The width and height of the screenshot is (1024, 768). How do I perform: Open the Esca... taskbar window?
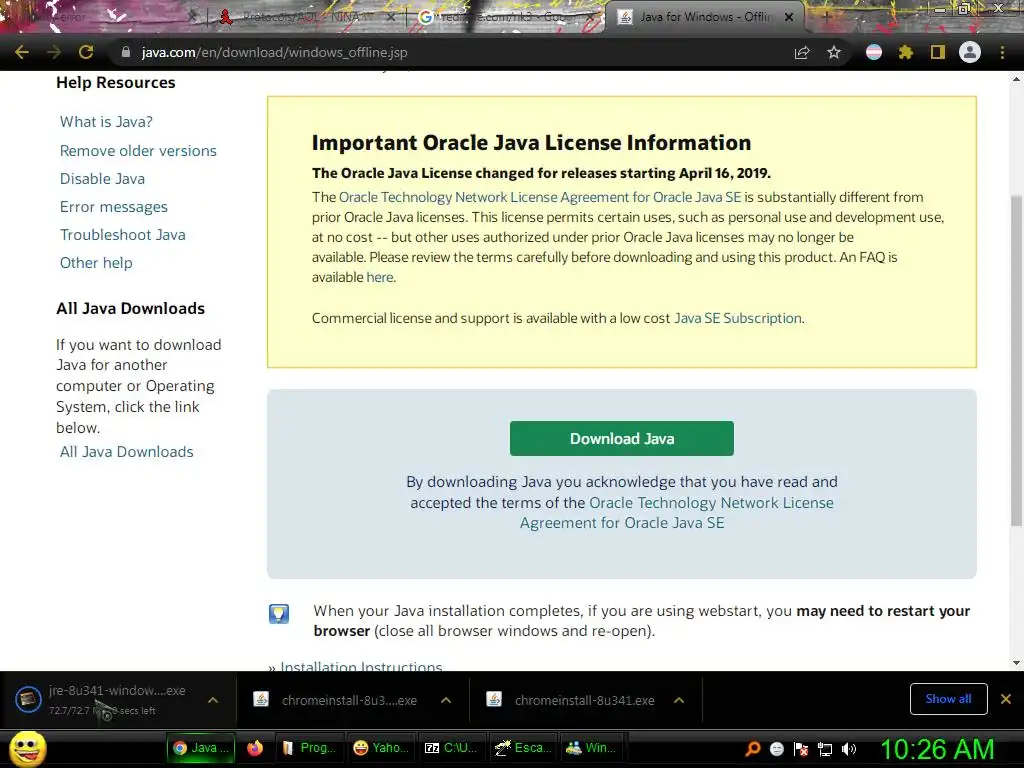(522, 748)
